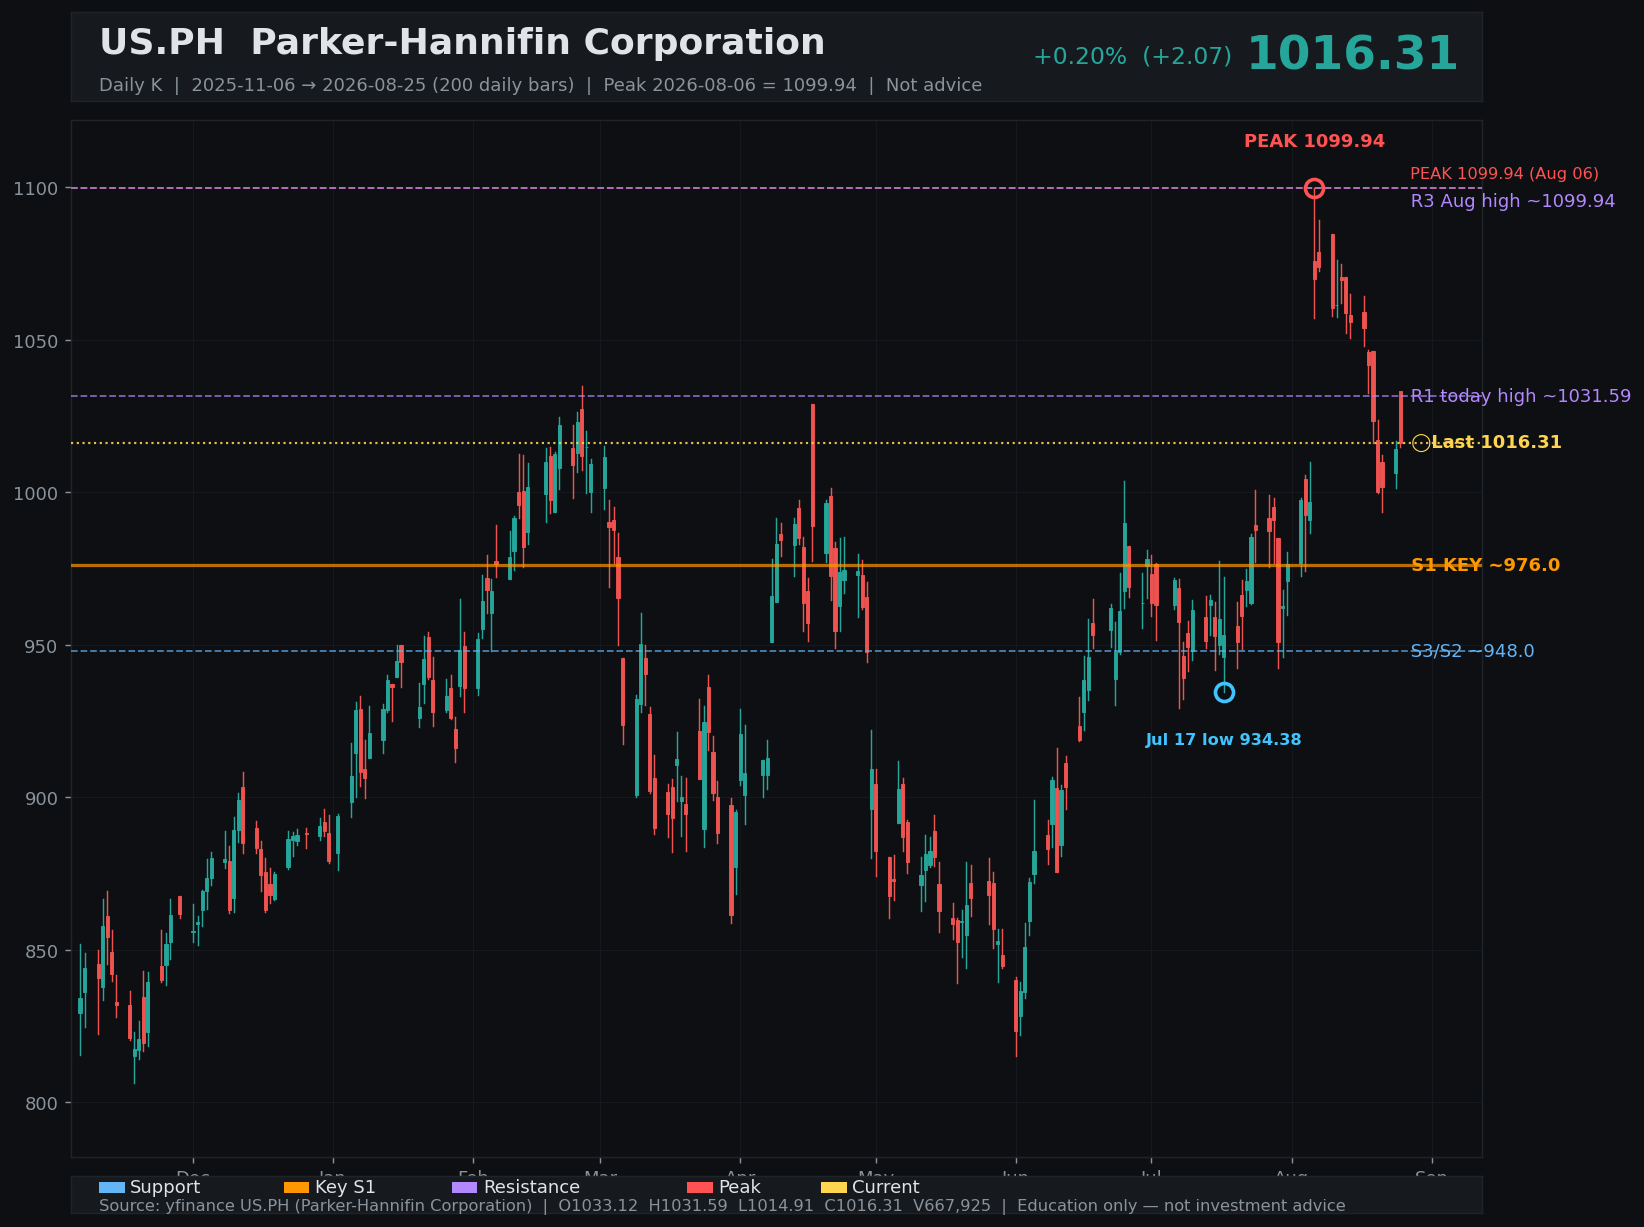Click the red peak circle marker on the chart
This screenshot has height=1227, width=1644.
1314,188
